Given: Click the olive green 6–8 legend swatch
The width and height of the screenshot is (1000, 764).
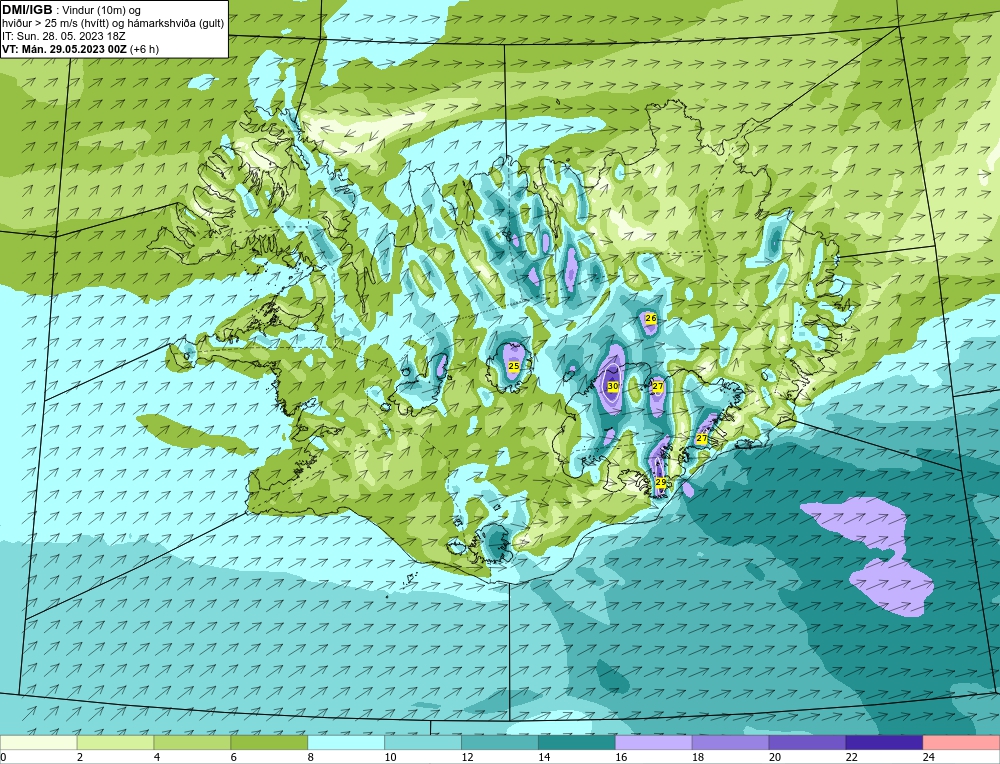Looking at the screenshot, I should (269, 743).
